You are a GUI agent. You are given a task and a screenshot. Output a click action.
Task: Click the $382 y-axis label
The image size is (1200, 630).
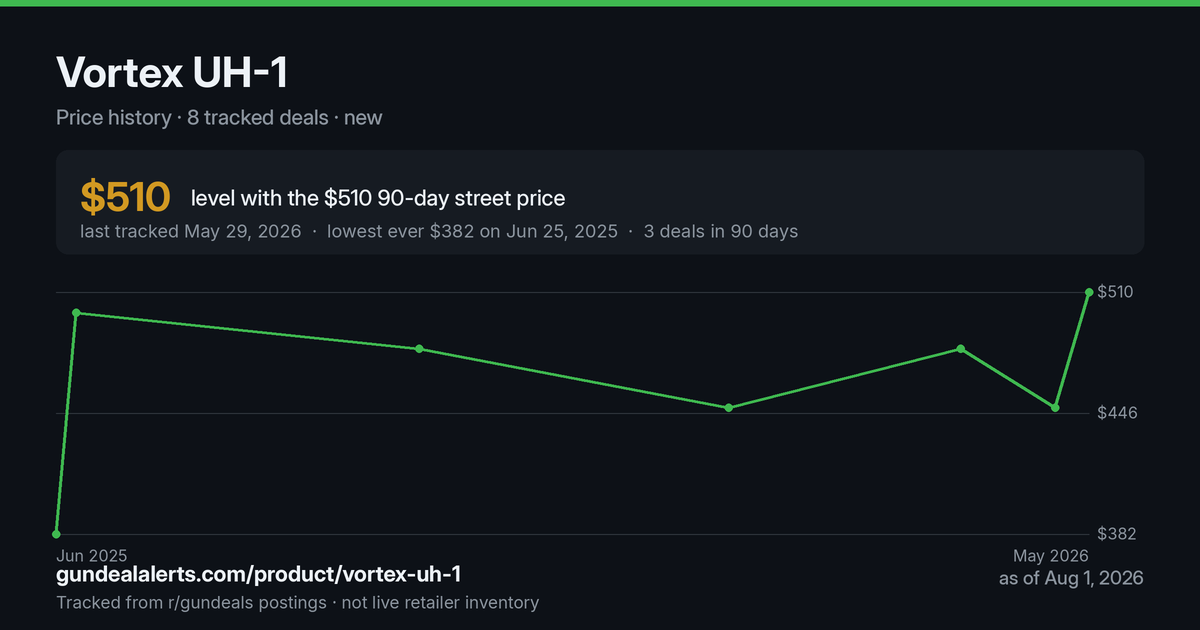[x=1116, y=534]
